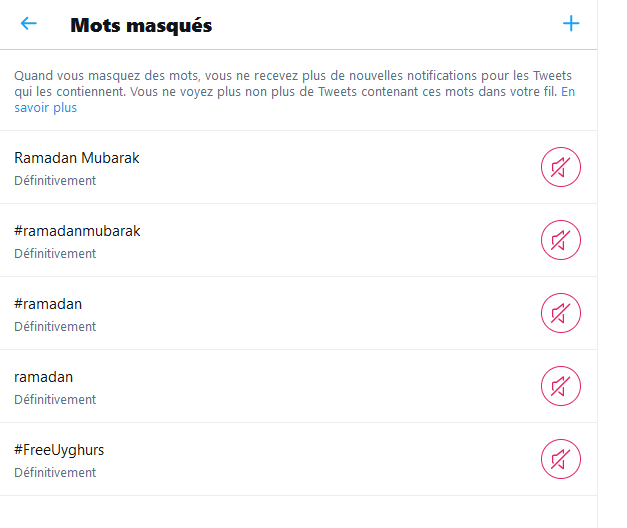This screenshot has height=528, width=627.
Task: Click Définitivement under the #ramadan hashtag
Action: tap(55, 326)
